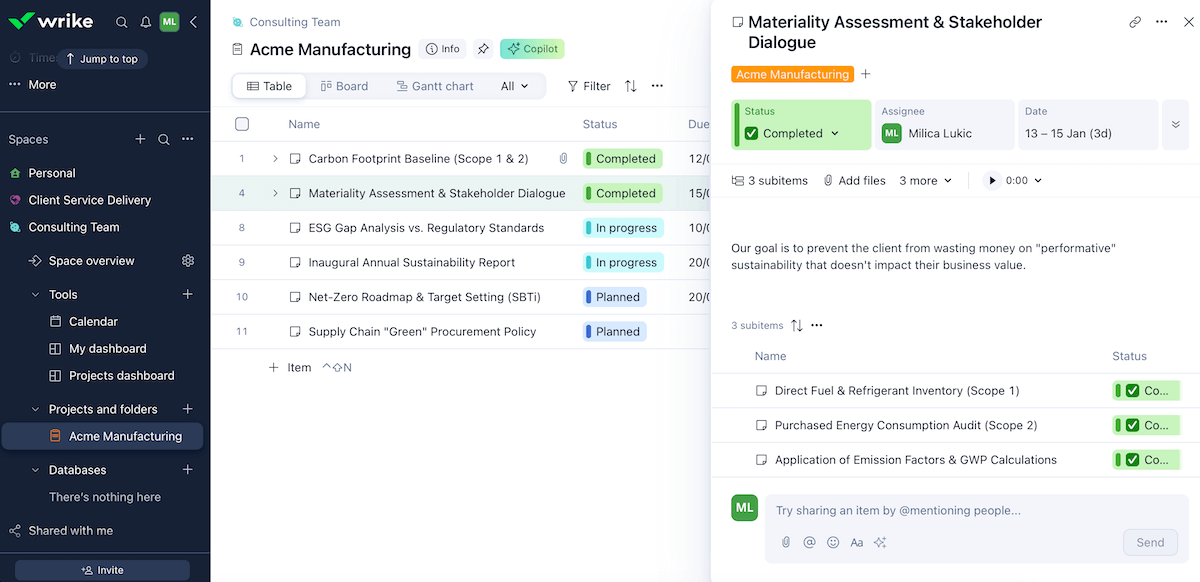Screen dimensions: 1200x582
Task: Switch to the Board view tab
Action: [344, 86]
